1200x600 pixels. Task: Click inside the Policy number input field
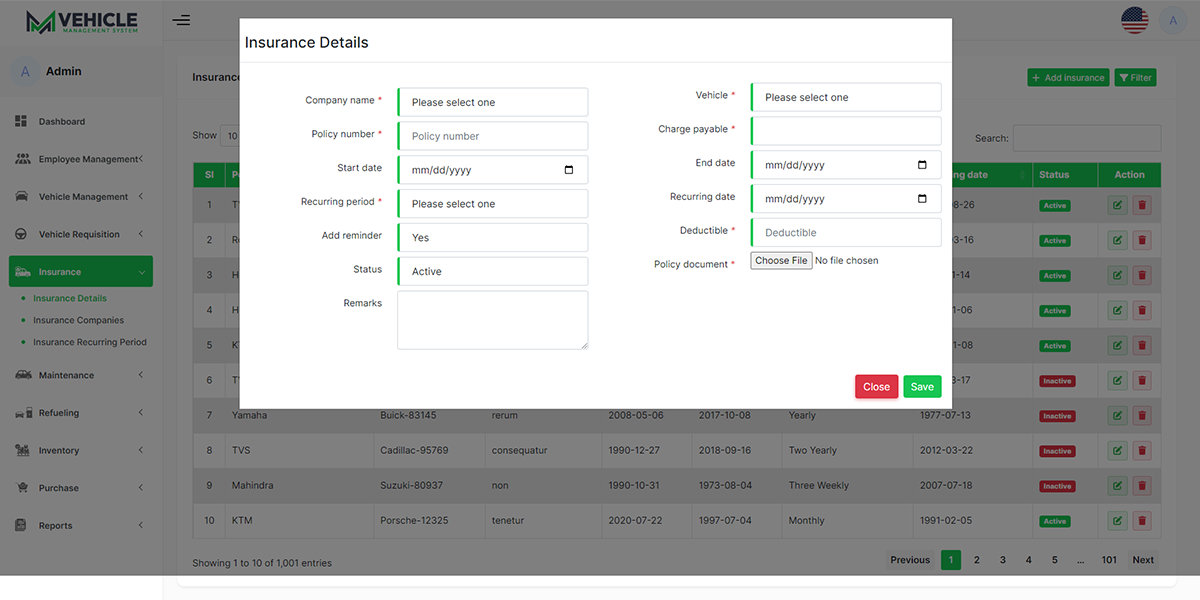pyautogui.click(x=492, y=135)
